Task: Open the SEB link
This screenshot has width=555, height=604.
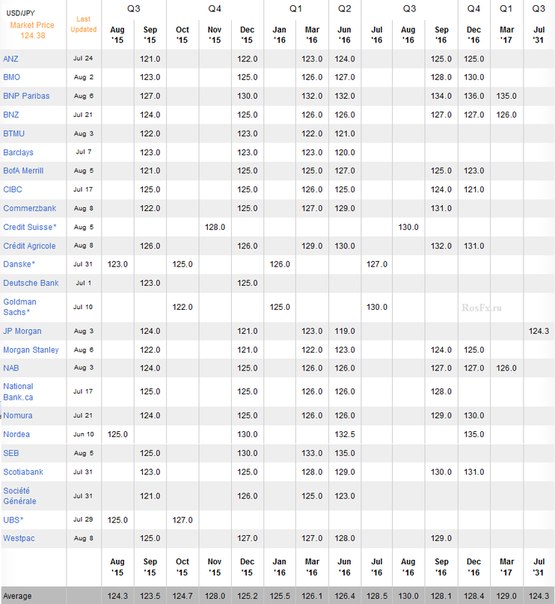Action: coord(11,453)
